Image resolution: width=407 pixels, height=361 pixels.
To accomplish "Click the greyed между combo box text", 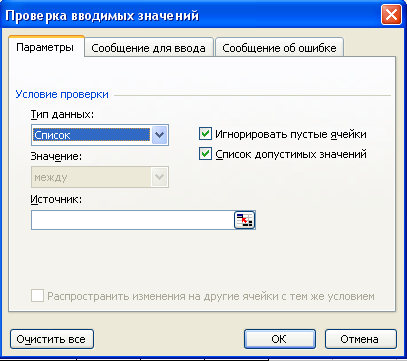I will [x=51, y=177].
